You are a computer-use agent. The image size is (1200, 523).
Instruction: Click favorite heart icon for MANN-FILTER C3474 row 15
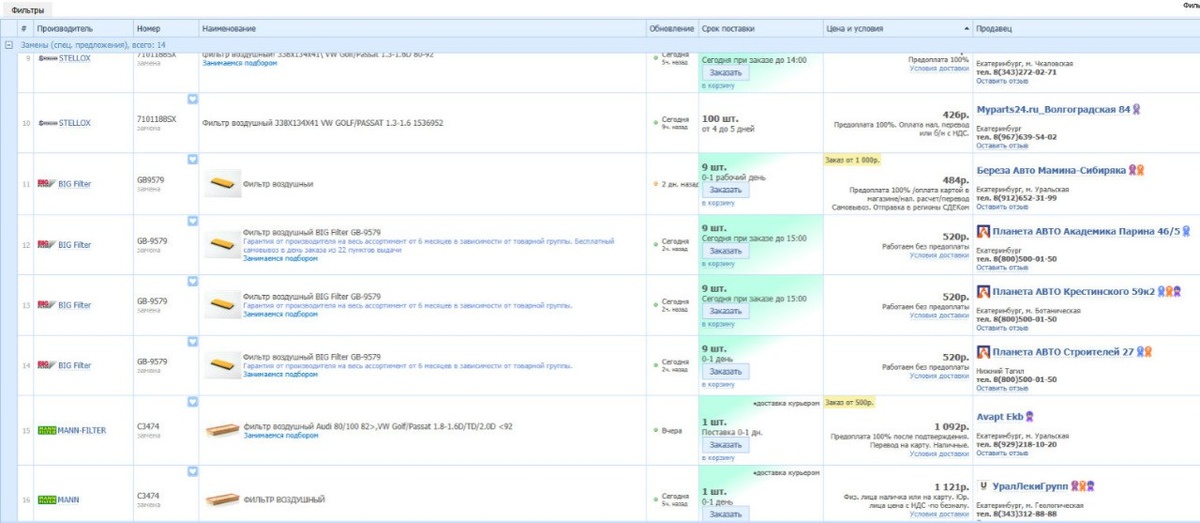coord(193,402)
